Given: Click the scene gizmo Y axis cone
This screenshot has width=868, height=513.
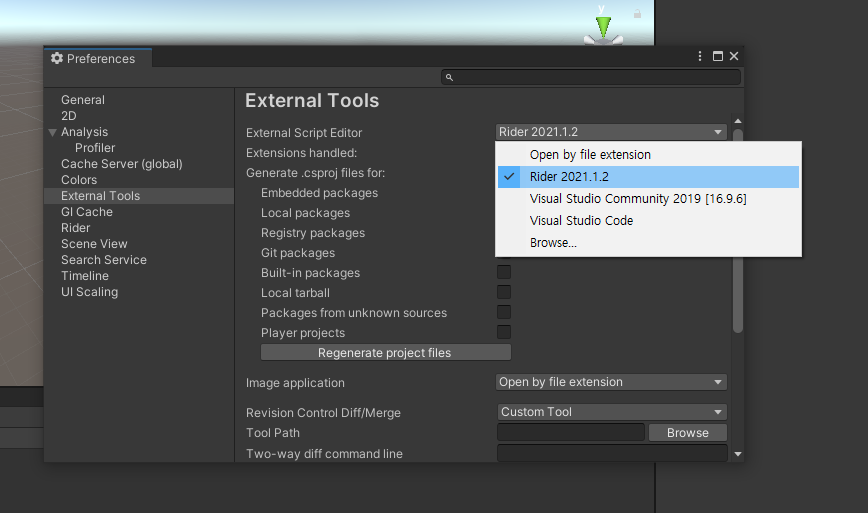Looking at the screenshot, I should [x=603, y=26].
